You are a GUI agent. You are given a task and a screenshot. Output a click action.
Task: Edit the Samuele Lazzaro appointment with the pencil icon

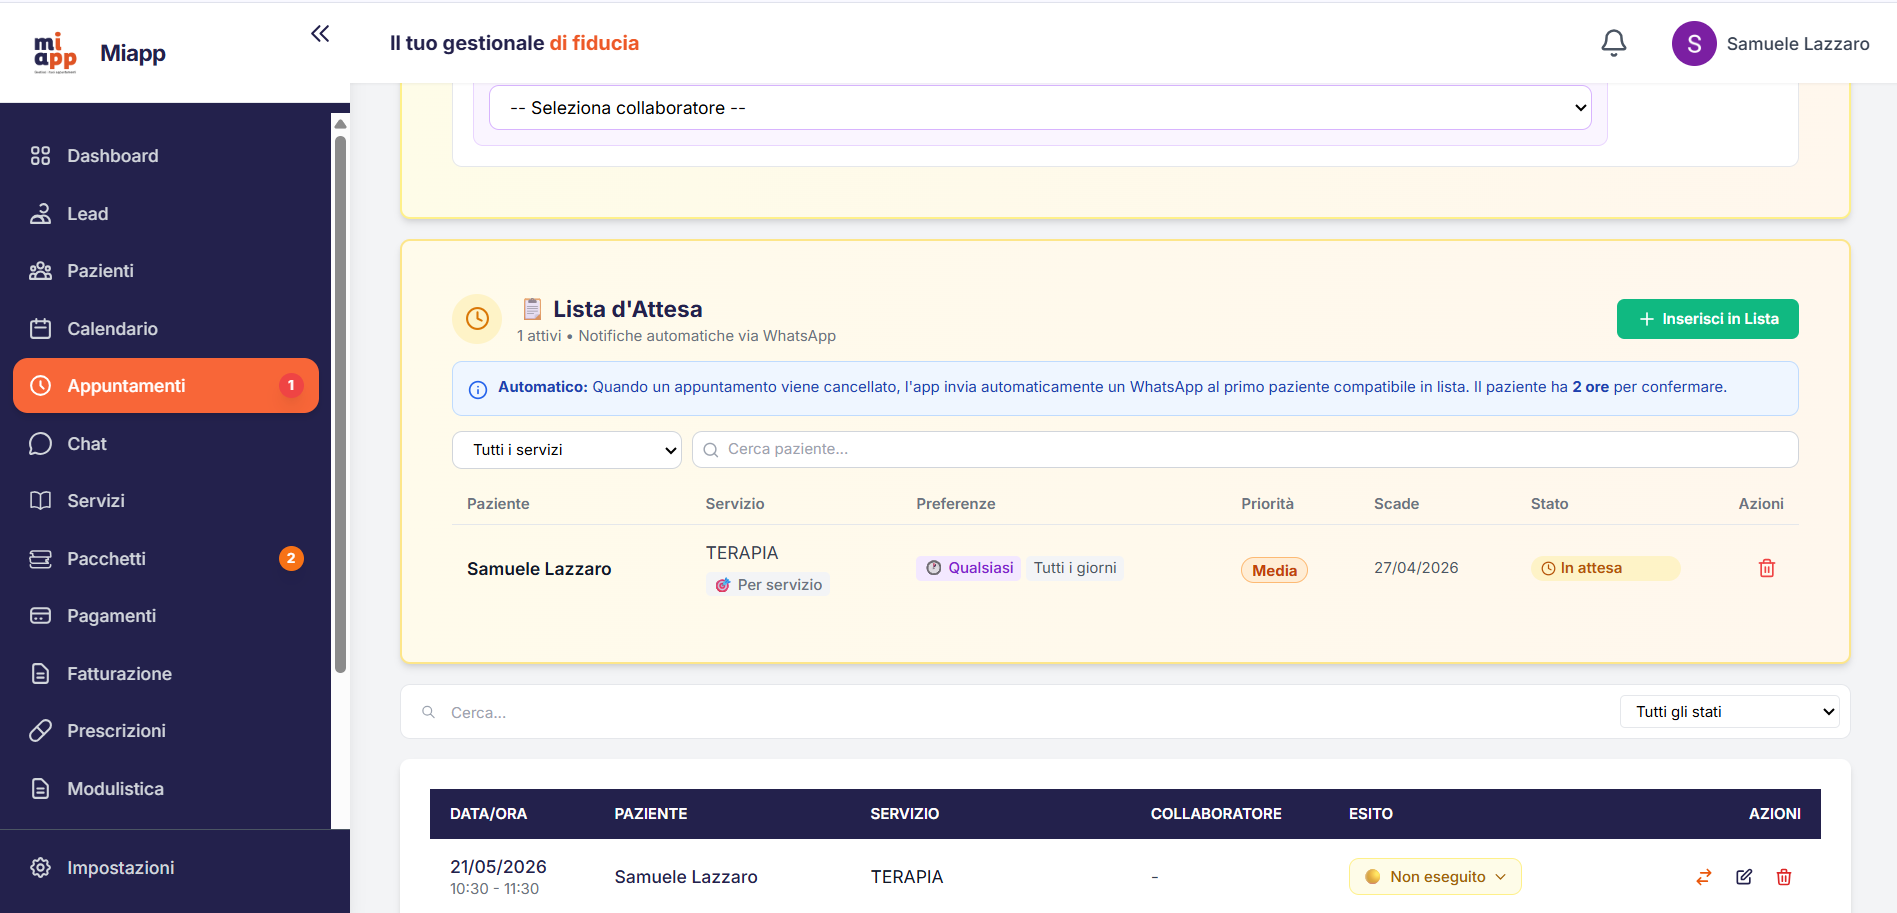[x=1744, y=877]
